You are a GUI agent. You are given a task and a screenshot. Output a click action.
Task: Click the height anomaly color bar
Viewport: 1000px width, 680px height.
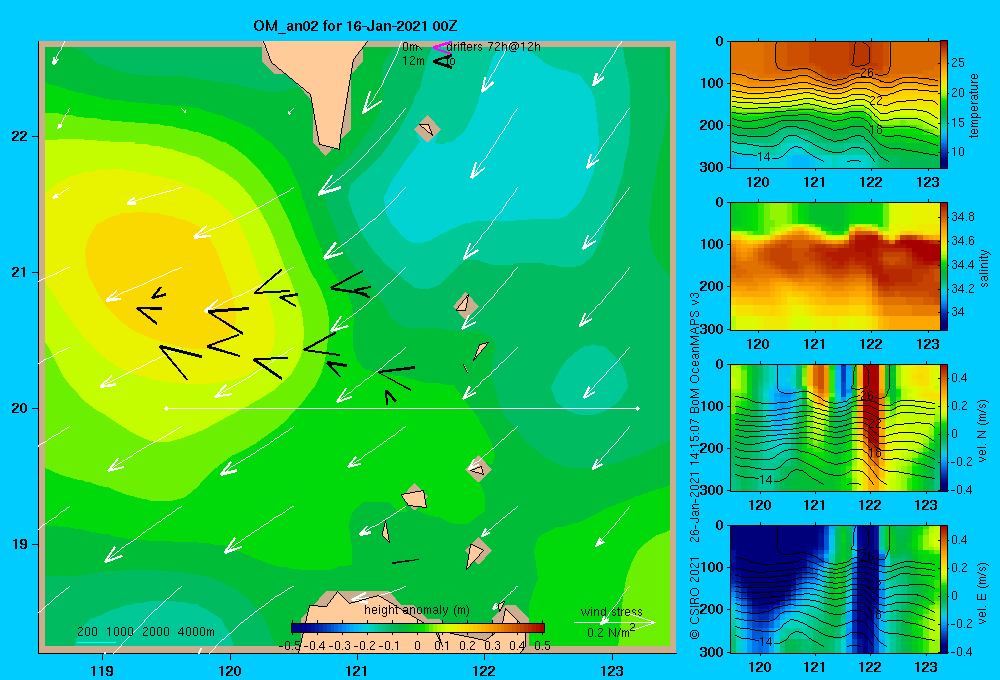[418, 628]
